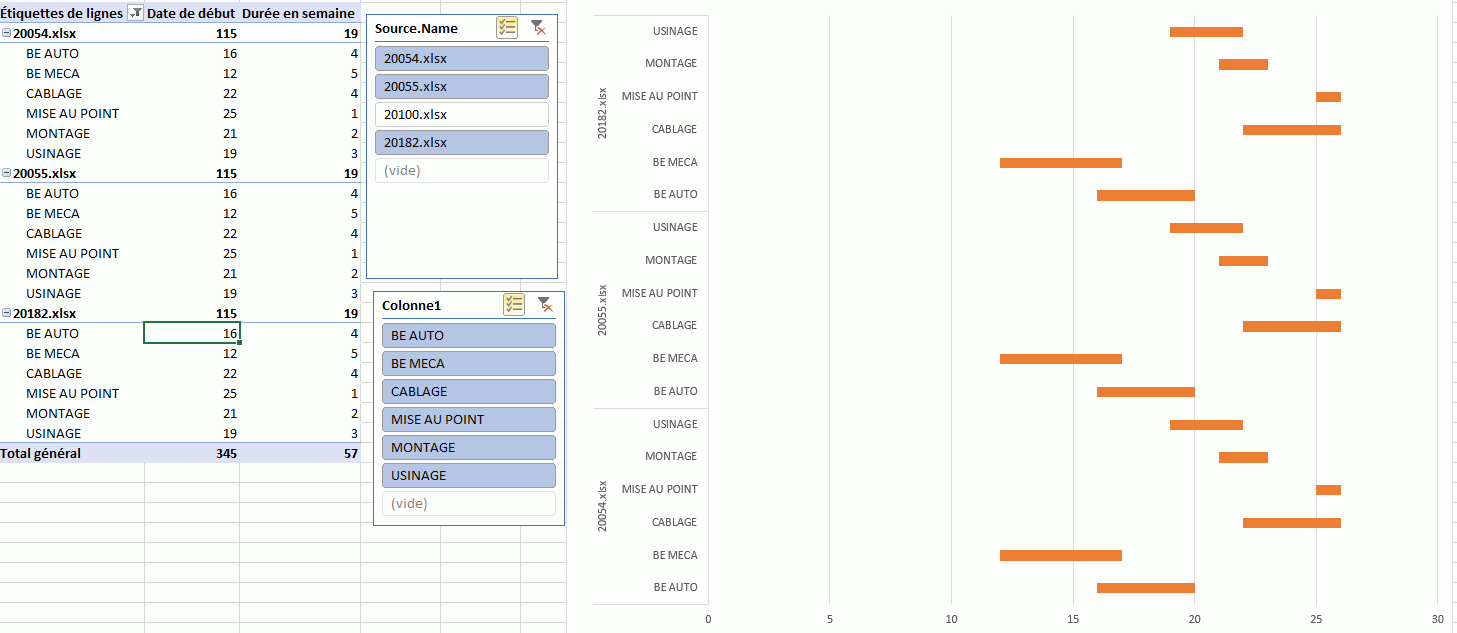Select BE AUTO in Colonne1 slicer

468,335
